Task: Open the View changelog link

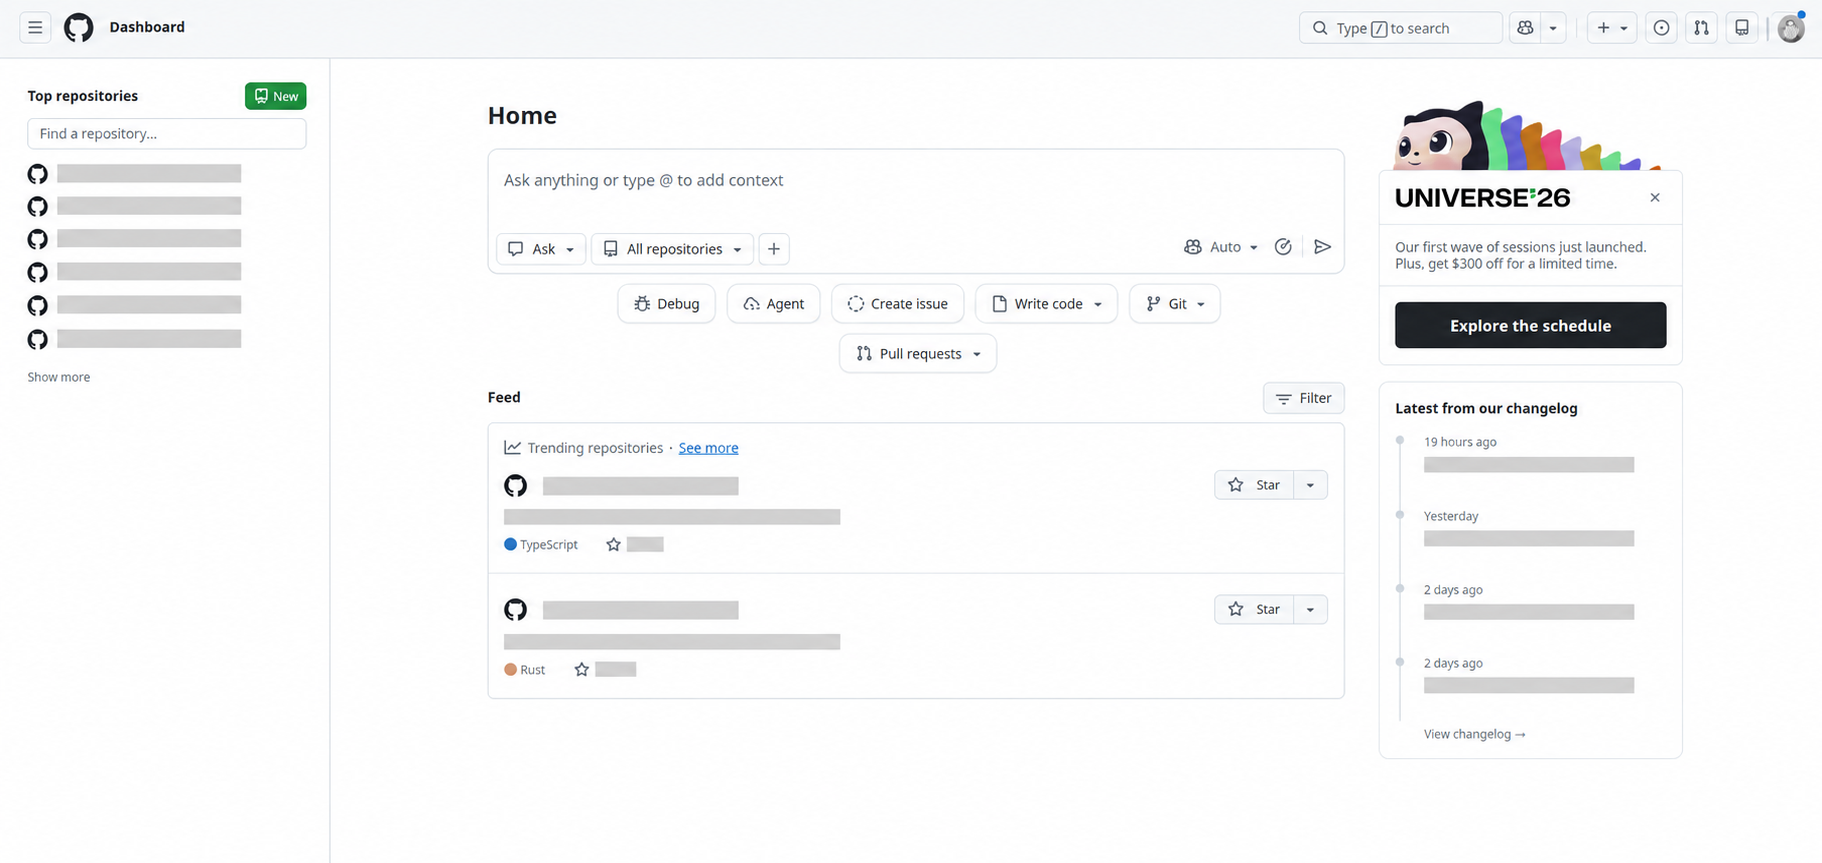Action: (x=1474, y=734)
